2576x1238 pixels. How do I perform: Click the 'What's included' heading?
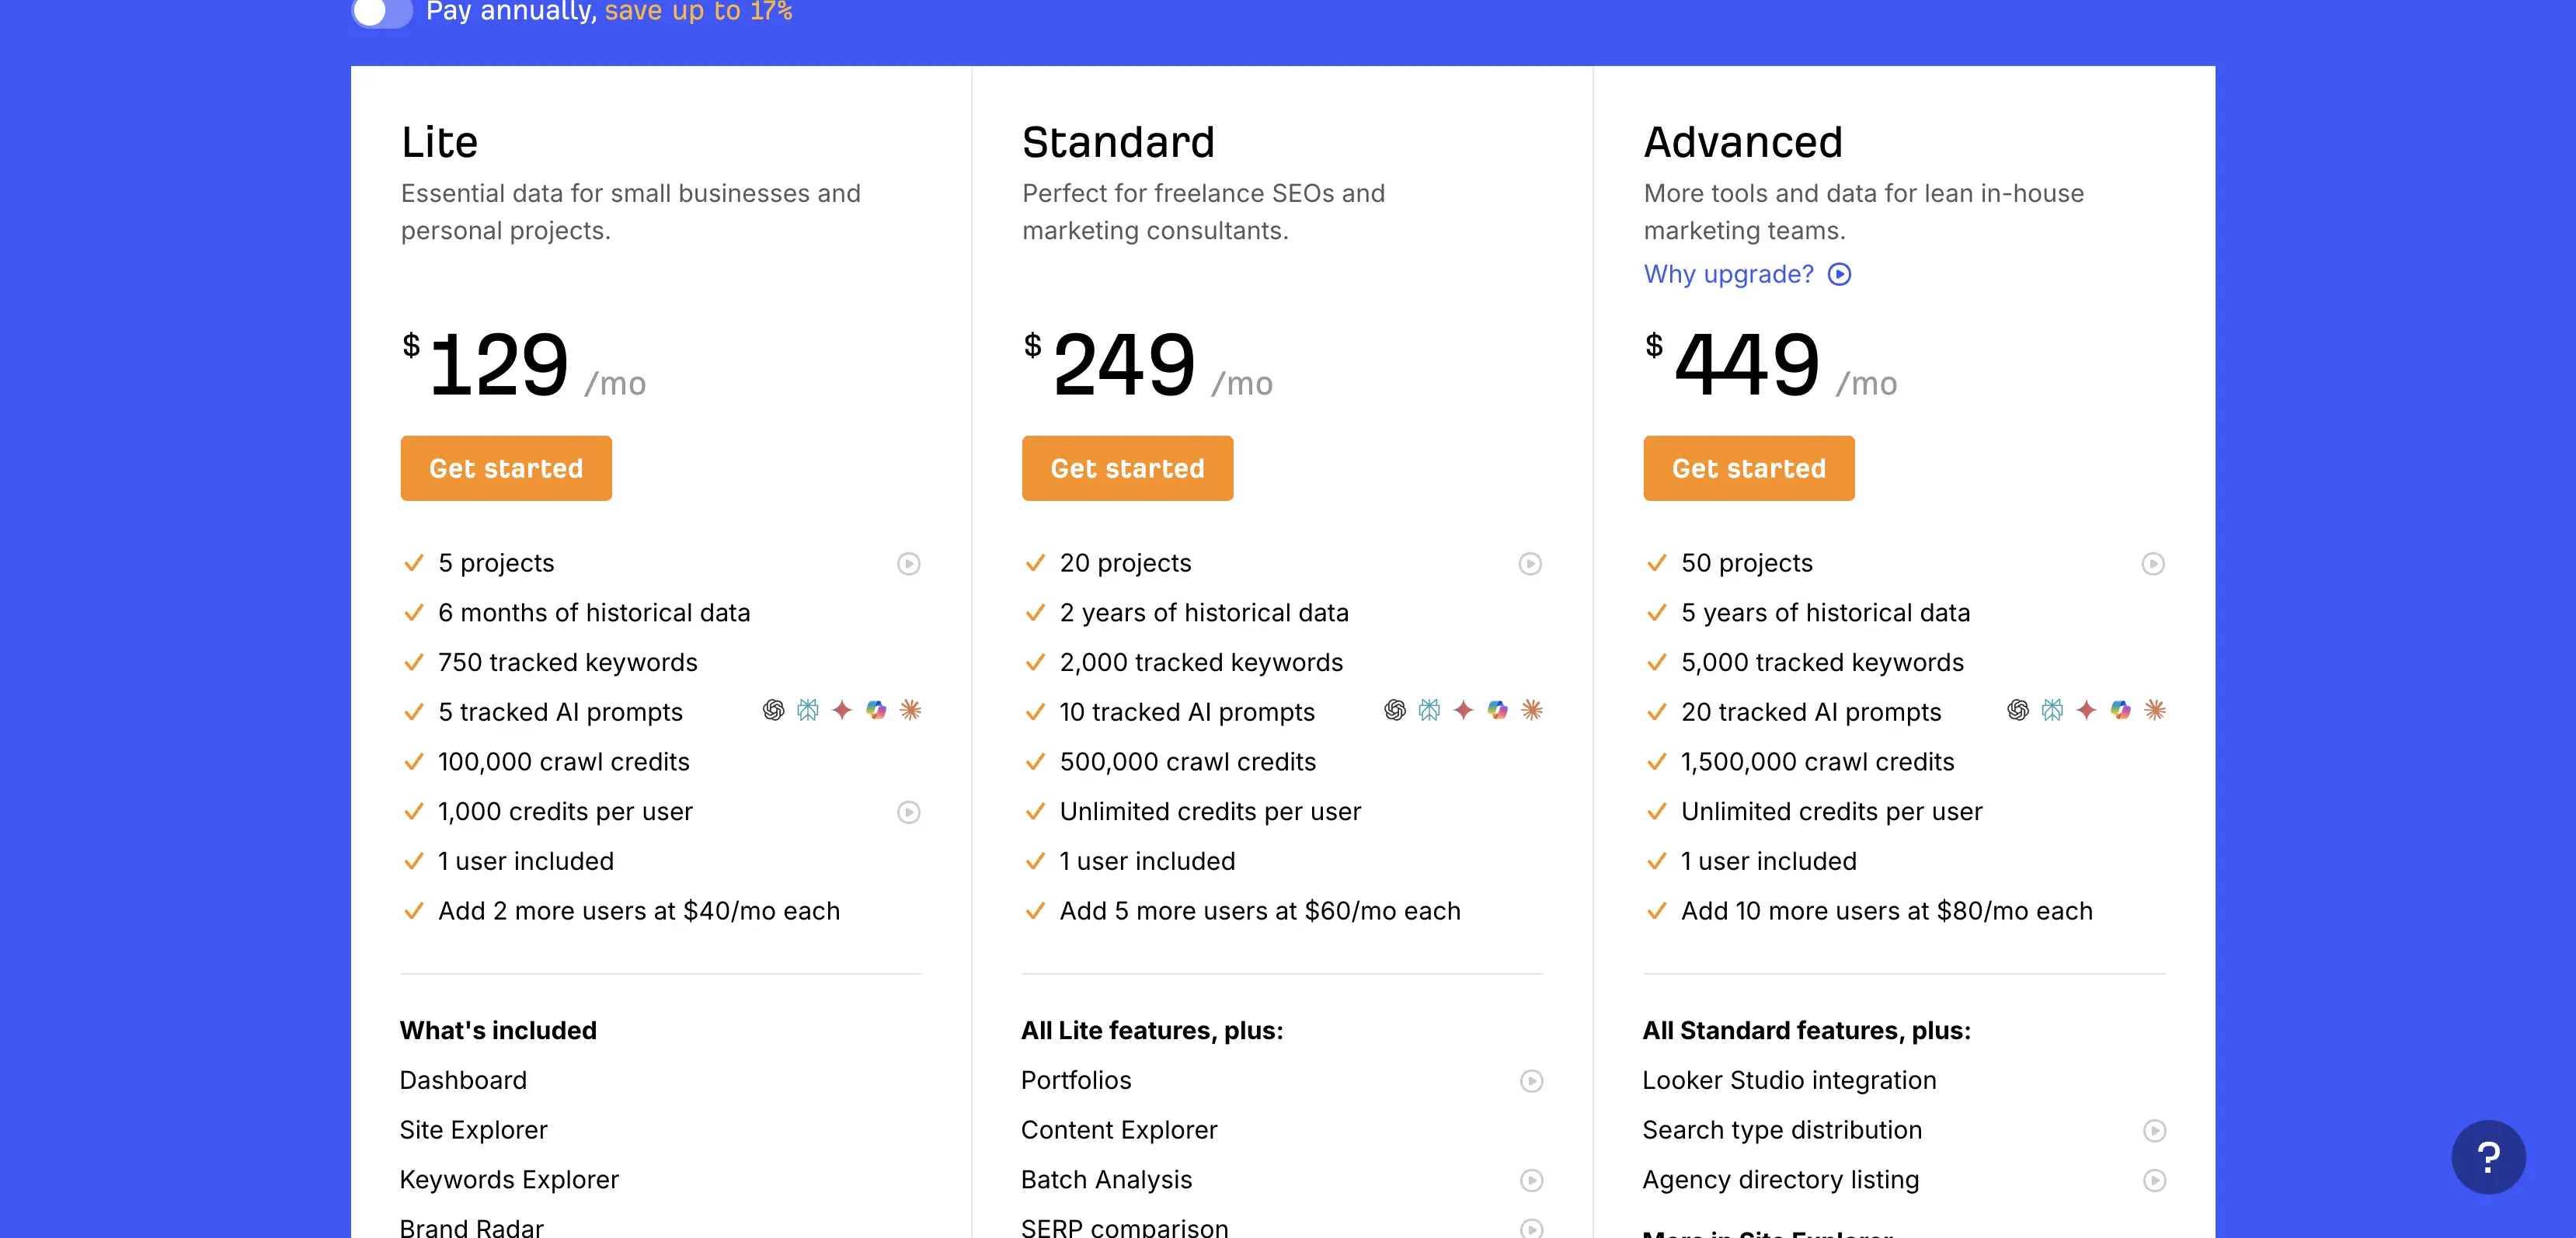pos(498,1031)
